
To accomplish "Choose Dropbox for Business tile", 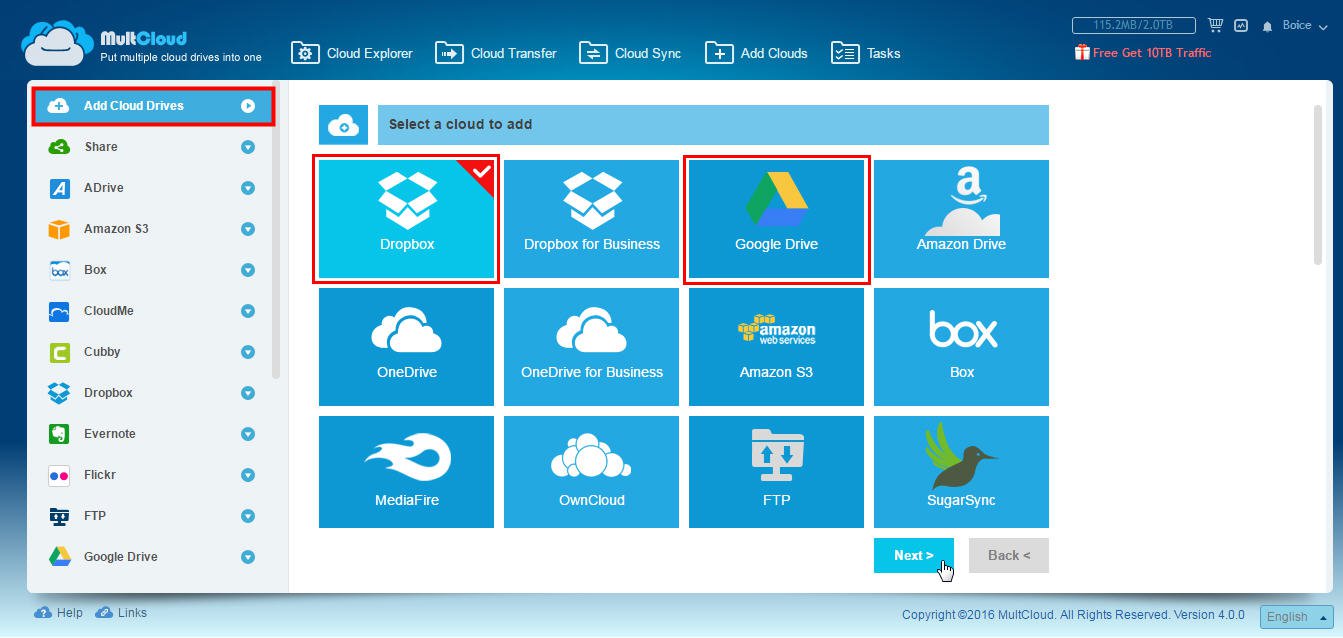I will [591, 219].
